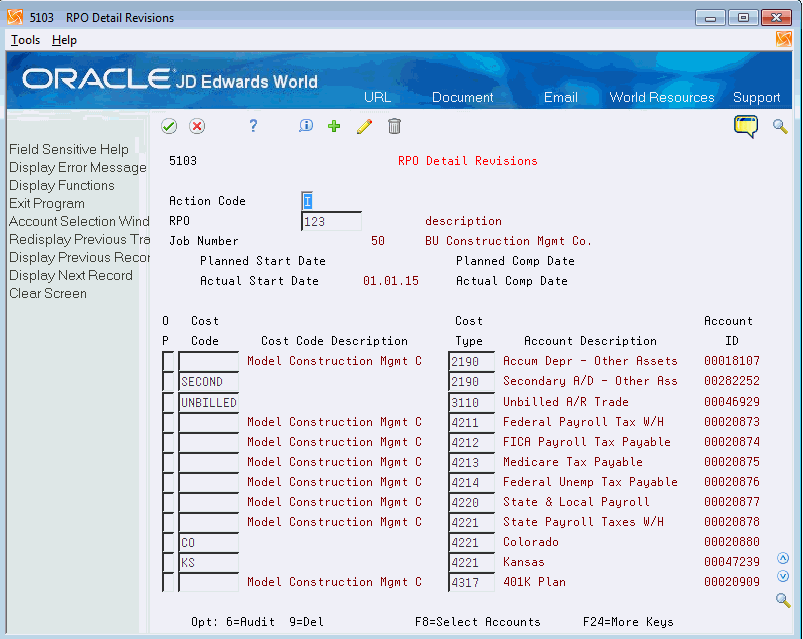Click the Action Code input field
803x639 pixels.
307,201
